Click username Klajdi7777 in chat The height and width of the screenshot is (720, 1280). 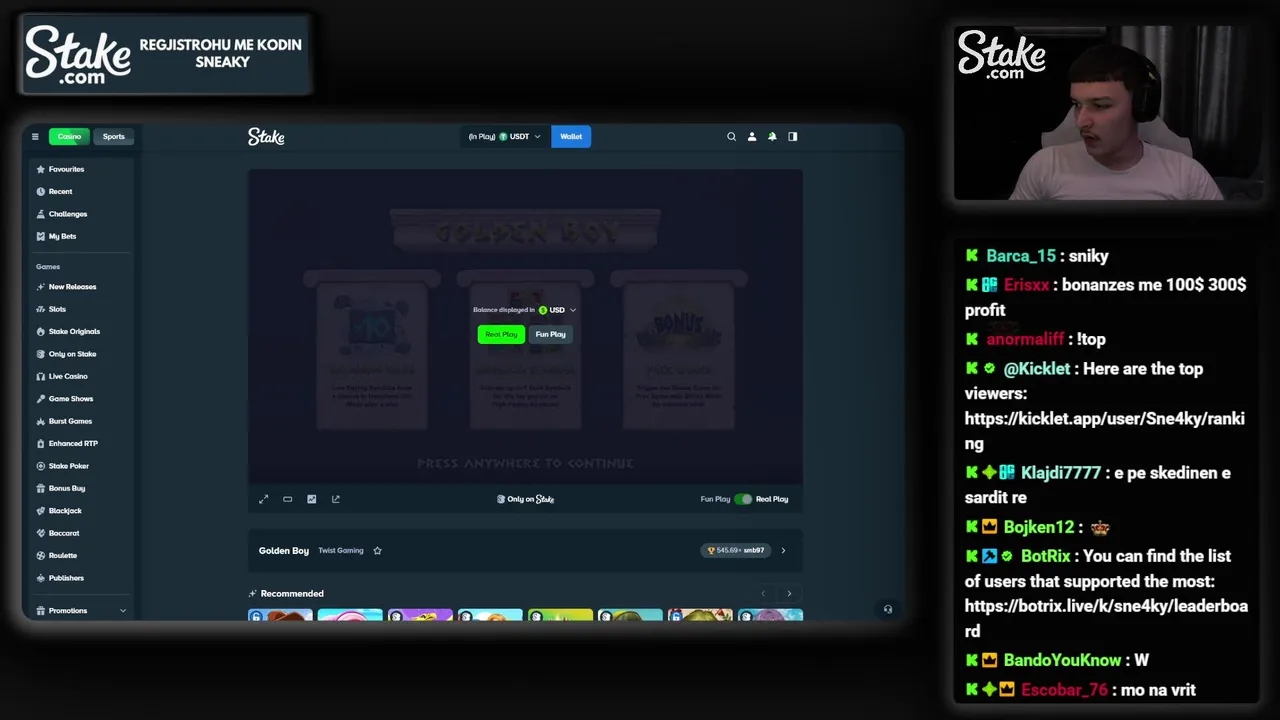click(x=1061, y=473)
